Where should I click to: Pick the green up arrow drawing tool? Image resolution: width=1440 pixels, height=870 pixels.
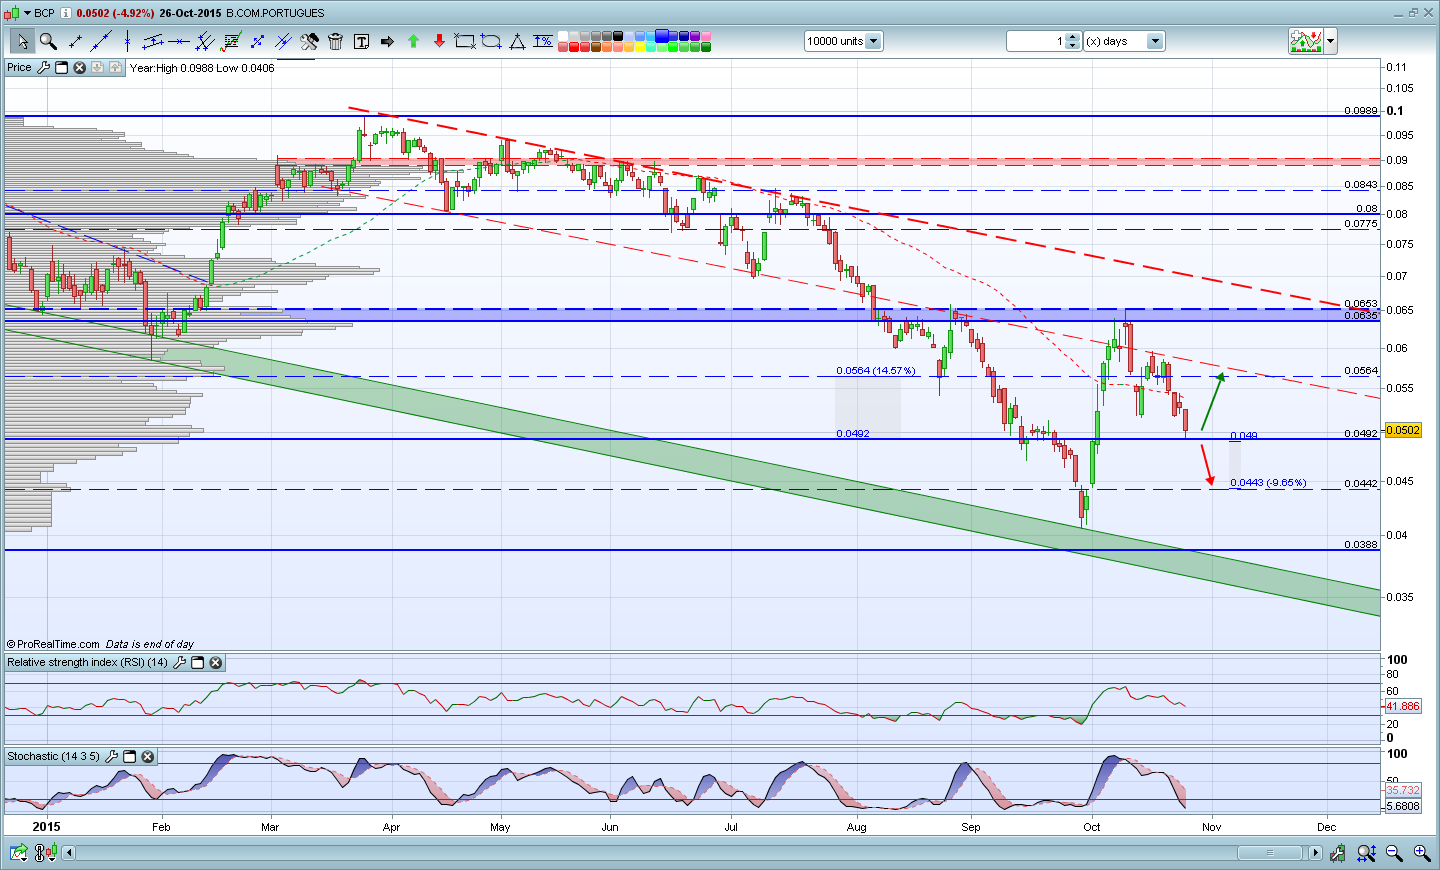tap(413, 41)
